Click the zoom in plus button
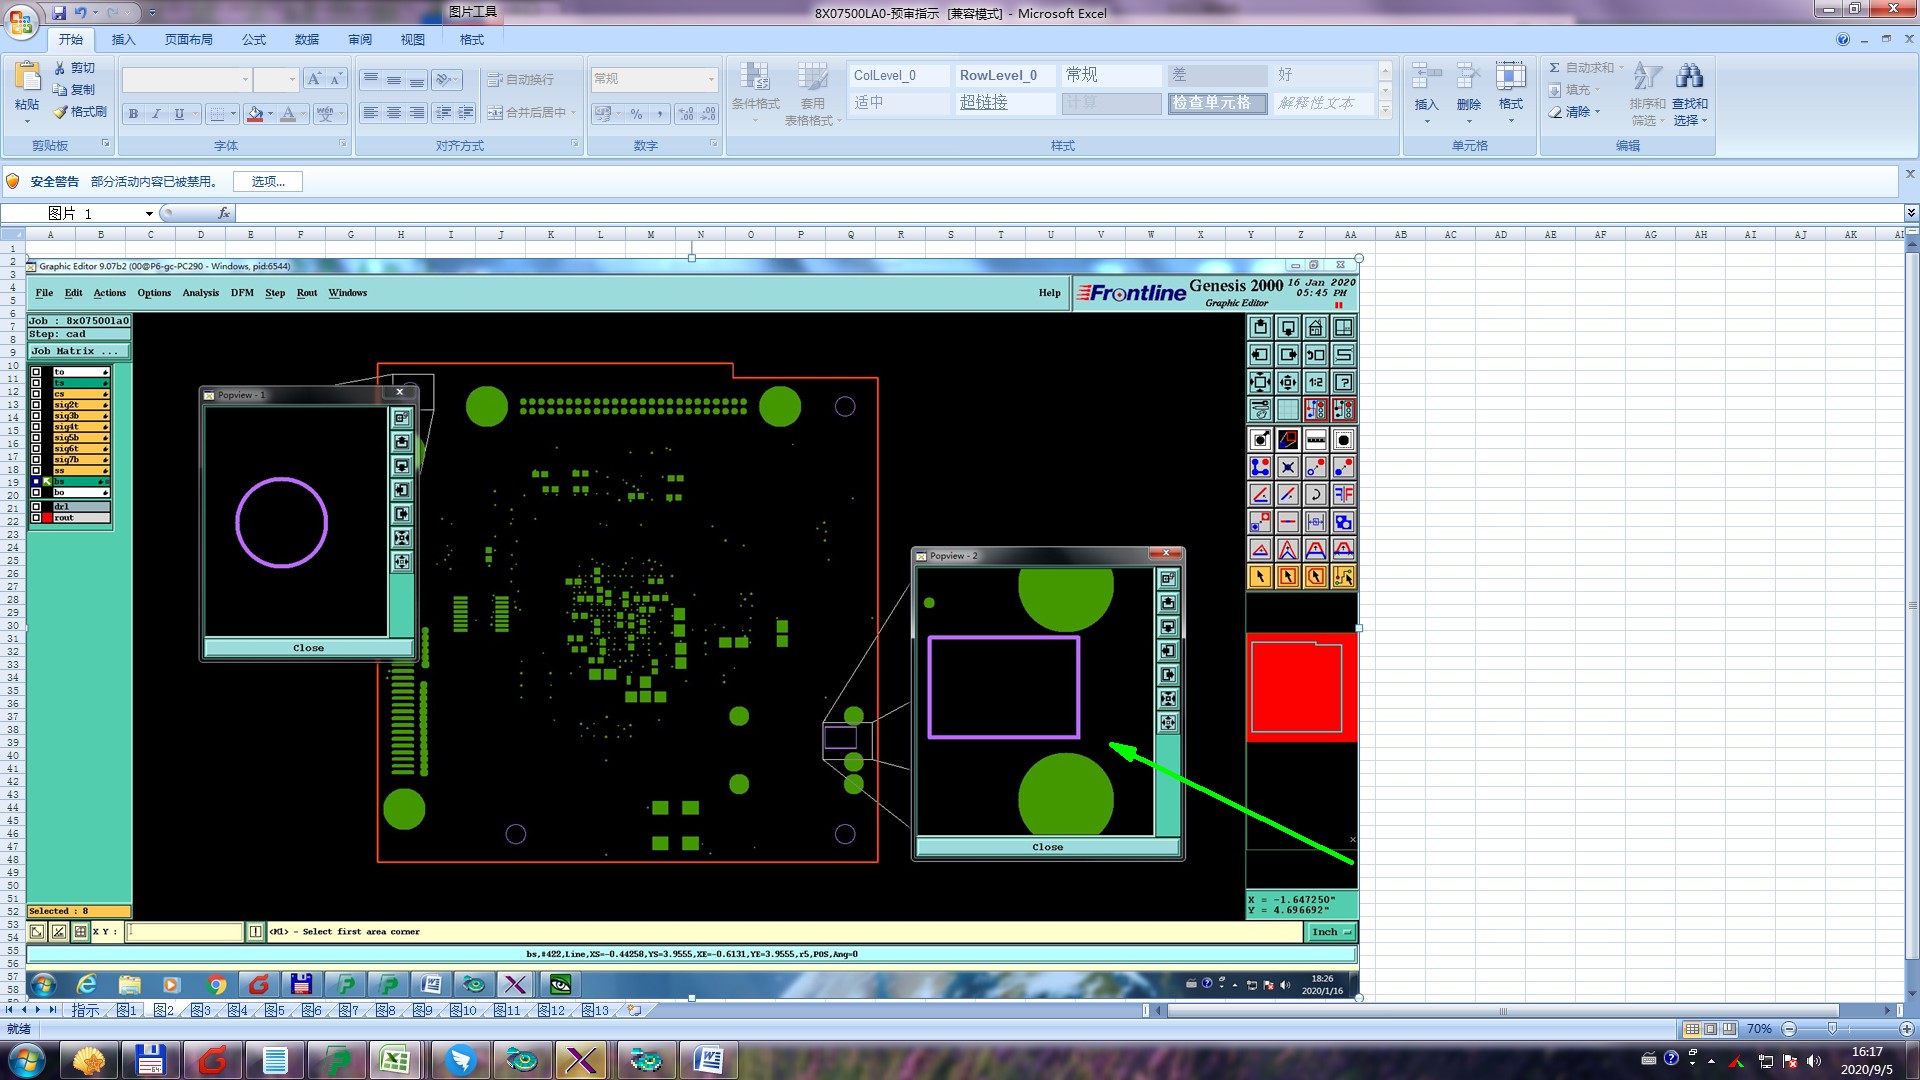The width and height of the screenshot is (1920, 1080). coord(1906,1029)
